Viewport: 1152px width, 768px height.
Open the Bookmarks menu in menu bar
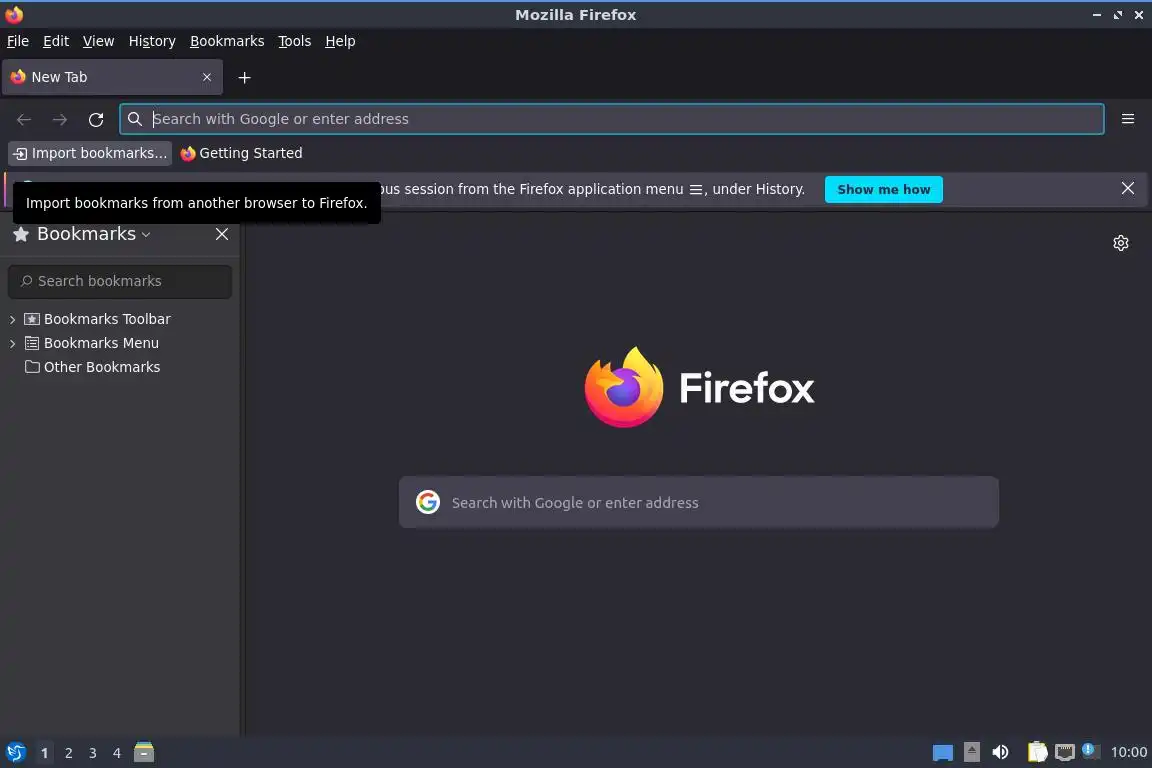[x=227, y=41]
